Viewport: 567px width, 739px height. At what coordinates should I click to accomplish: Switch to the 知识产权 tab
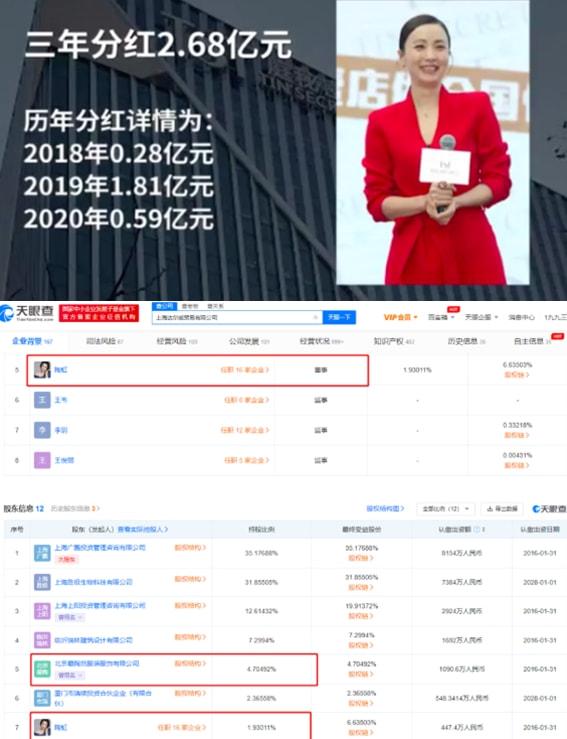(394, 341)
